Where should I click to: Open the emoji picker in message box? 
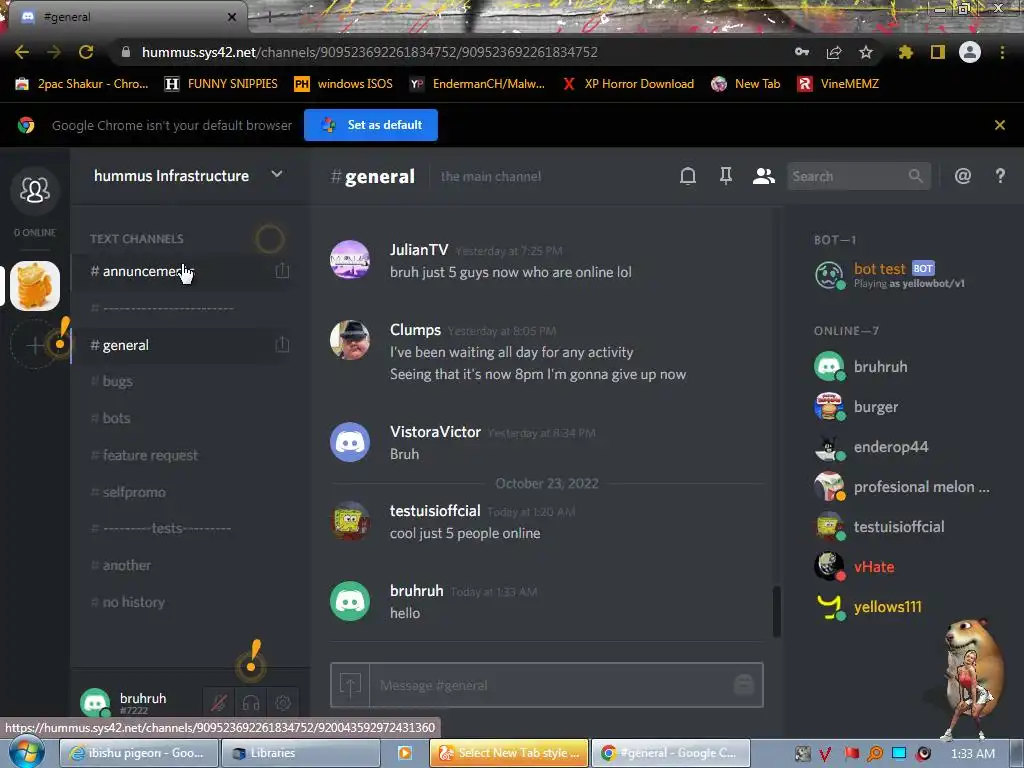744,684
